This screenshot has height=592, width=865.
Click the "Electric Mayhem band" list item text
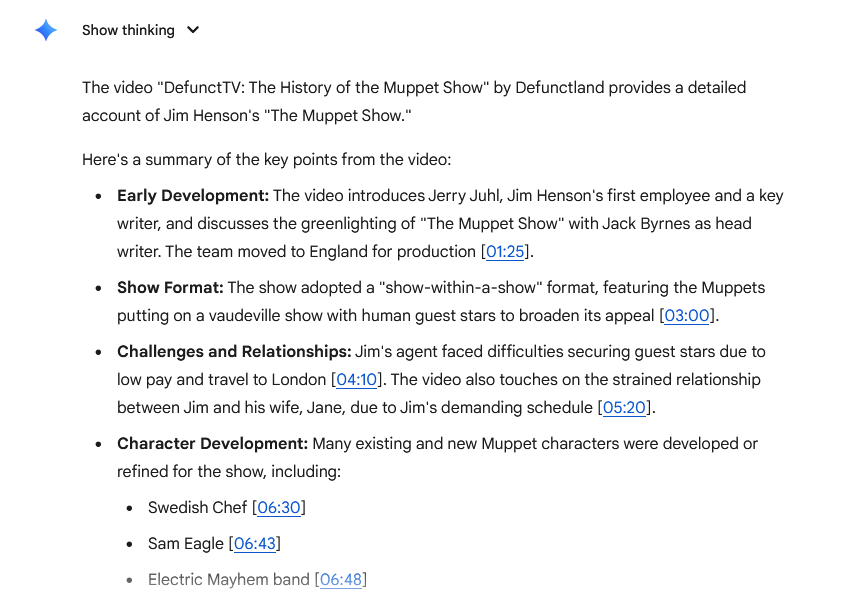pos(228,580)
